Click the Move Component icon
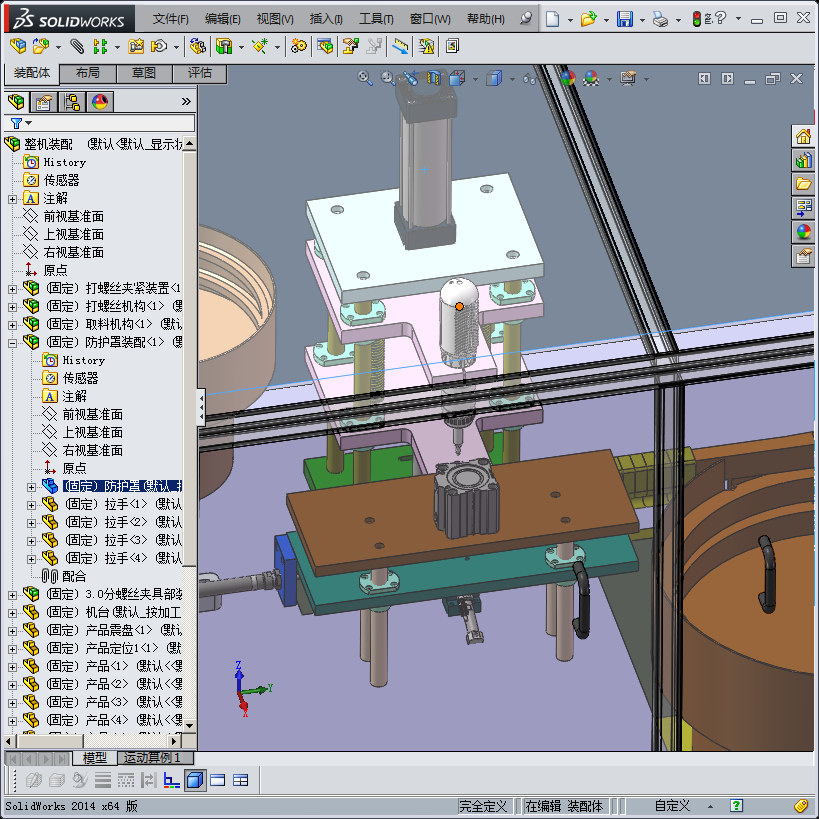 [159, 46]
